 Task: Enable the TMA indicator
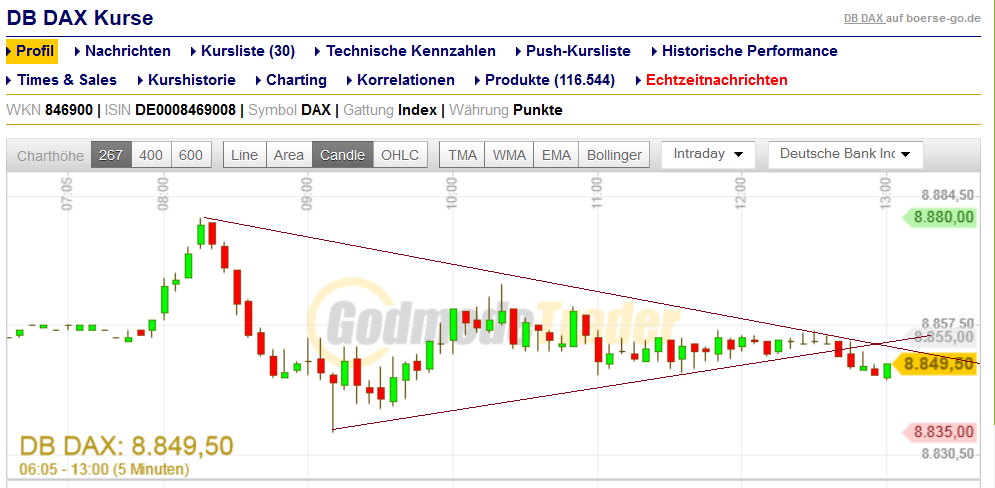[462, 155]
